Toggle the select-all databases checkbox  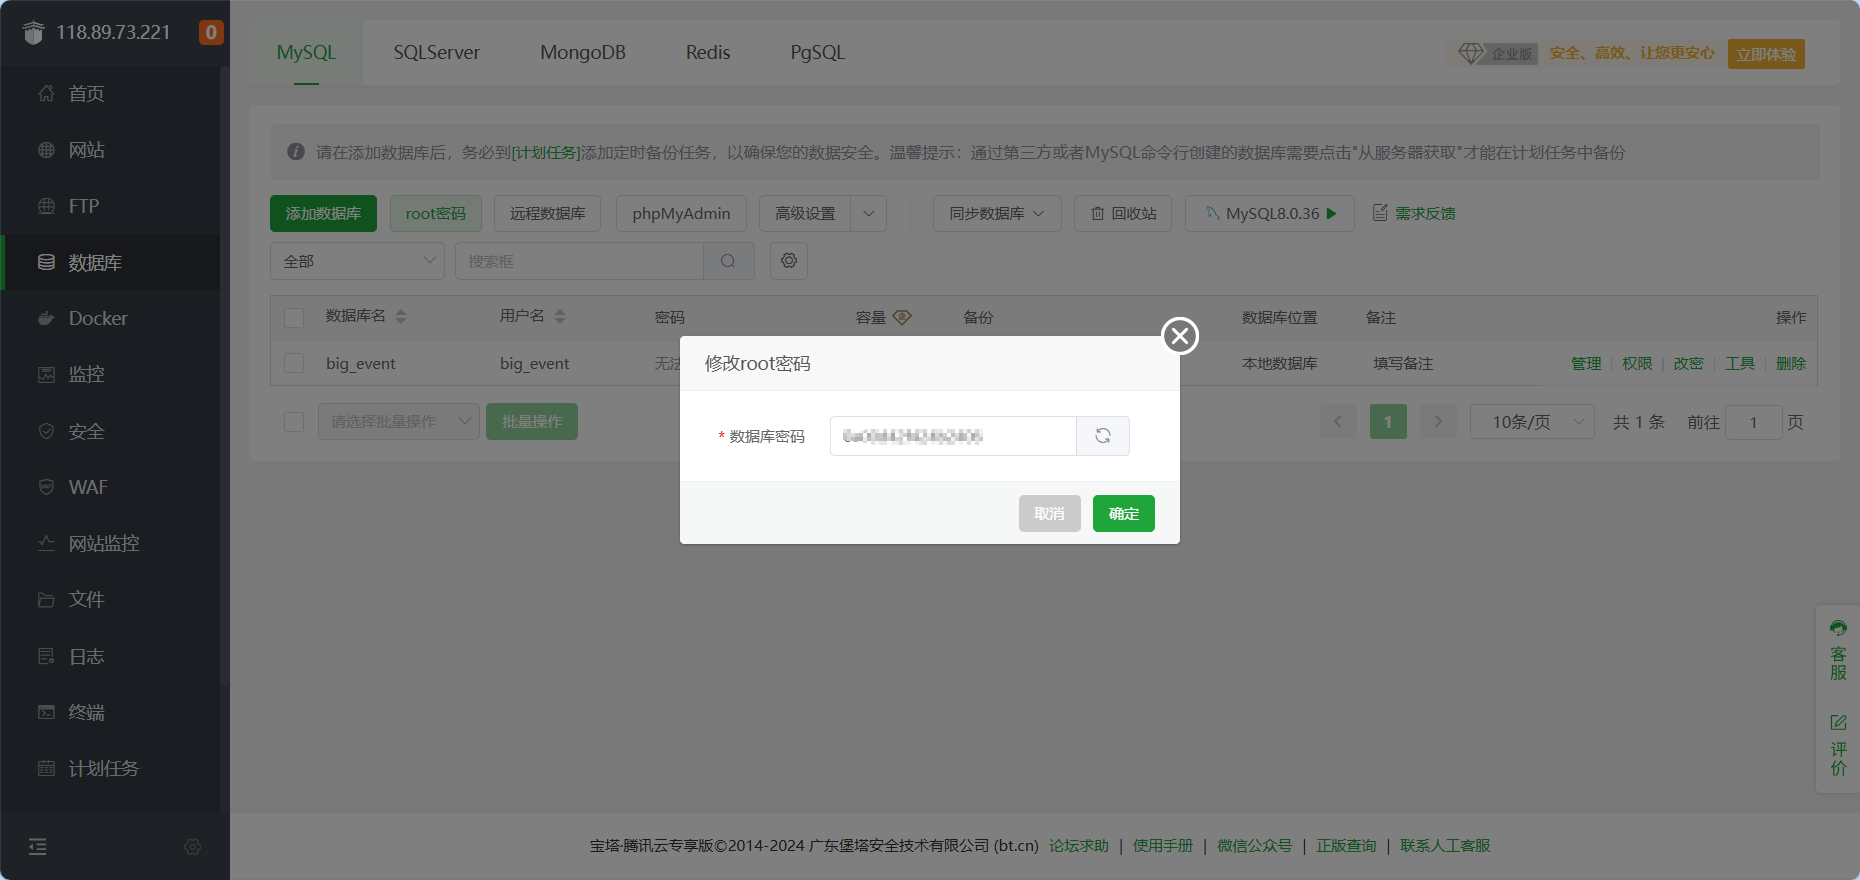tap(294, 318)
